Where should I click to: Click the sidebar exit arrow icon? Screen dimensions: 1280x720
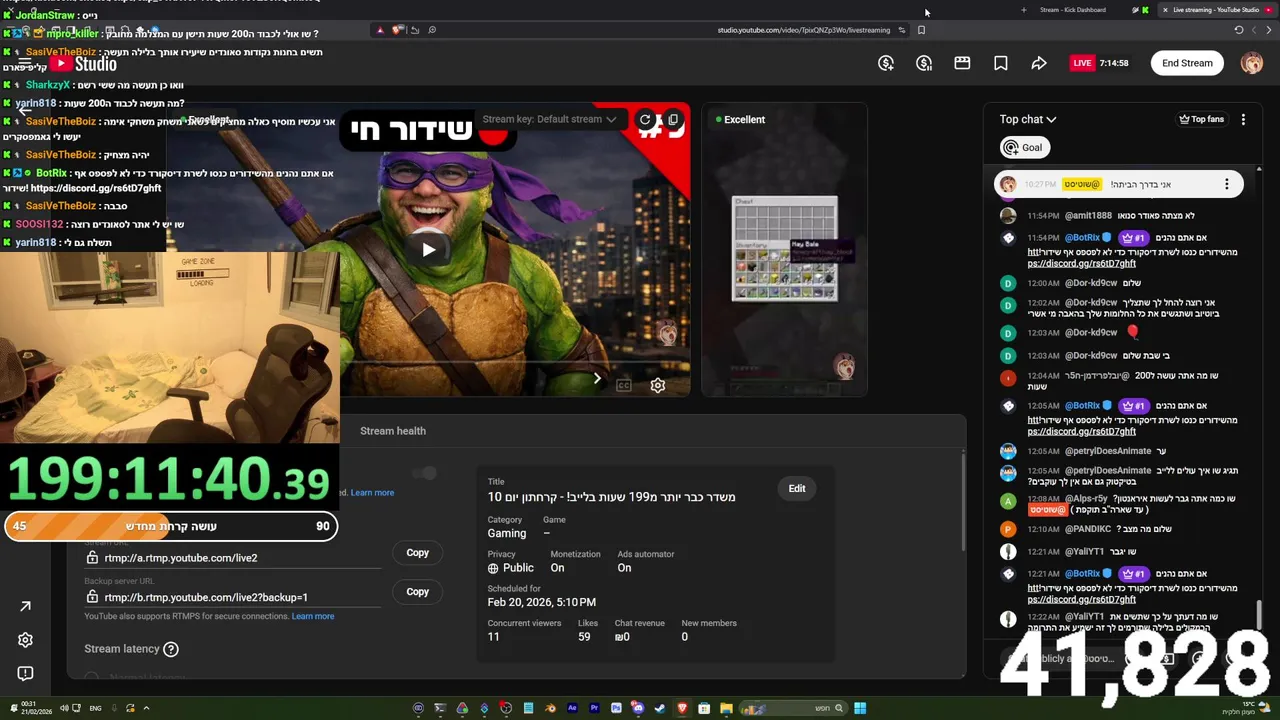(26, 606)
